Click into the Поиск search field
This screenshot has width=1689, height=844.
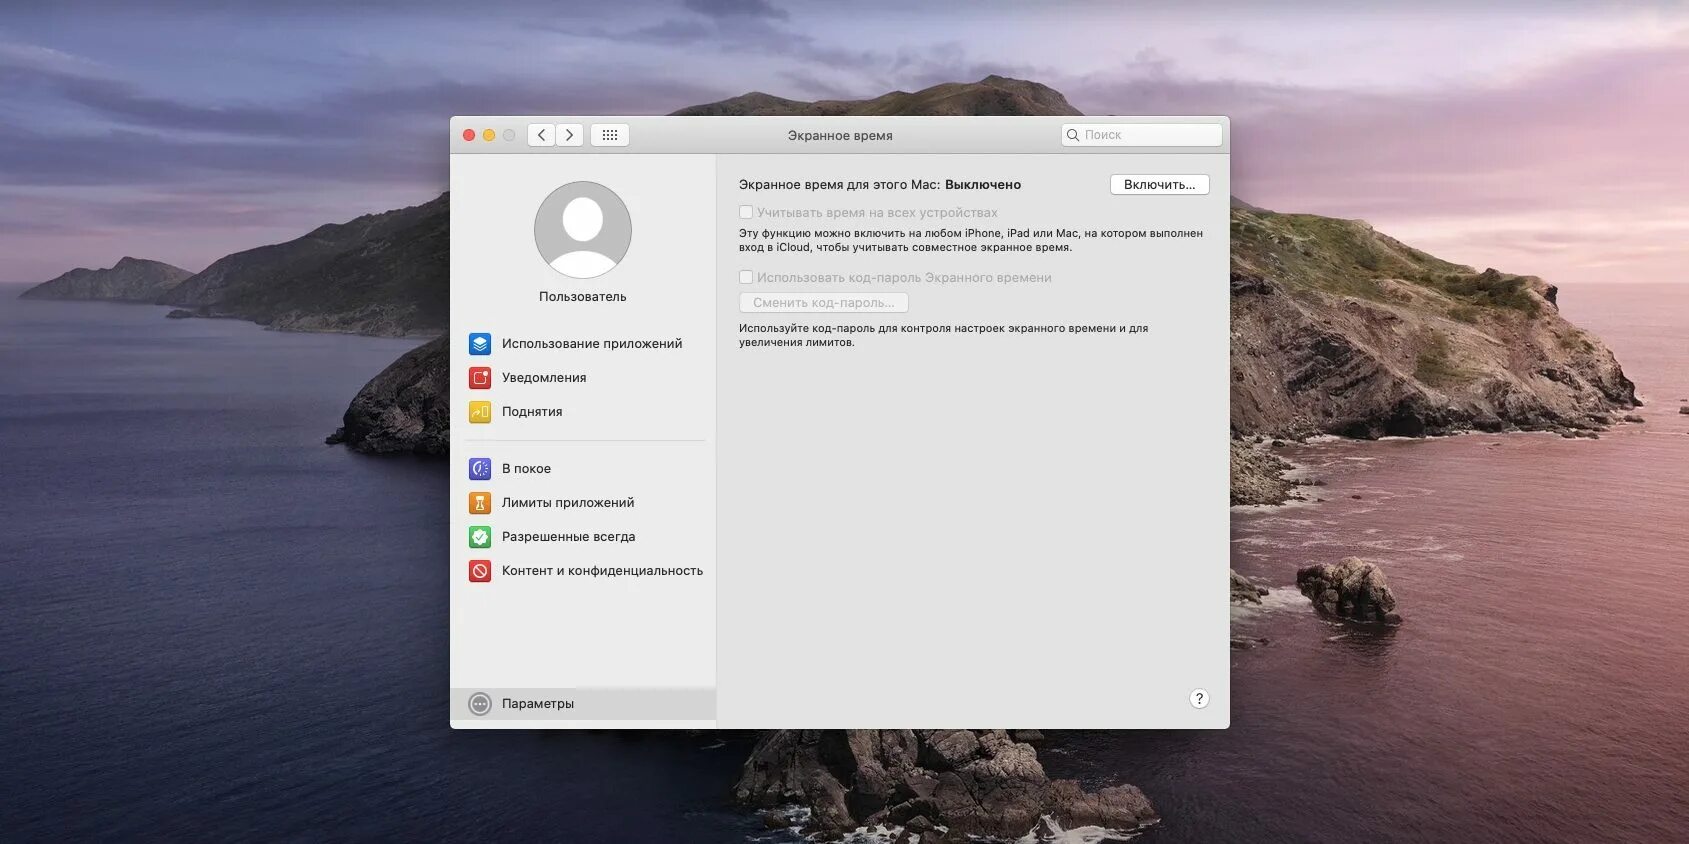click(1142, 135)
